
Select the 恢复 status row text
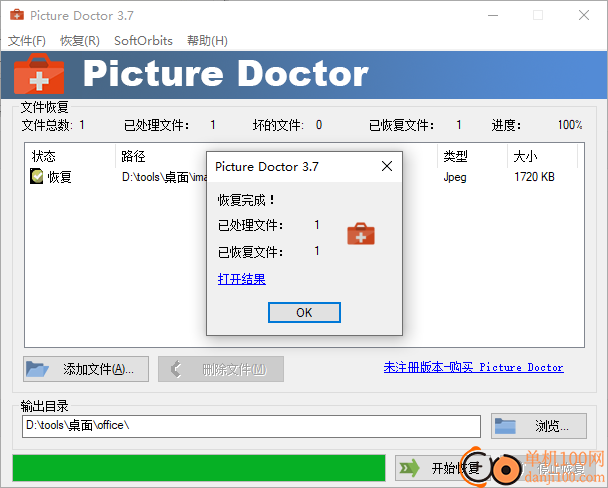click(x=59, y=177)
